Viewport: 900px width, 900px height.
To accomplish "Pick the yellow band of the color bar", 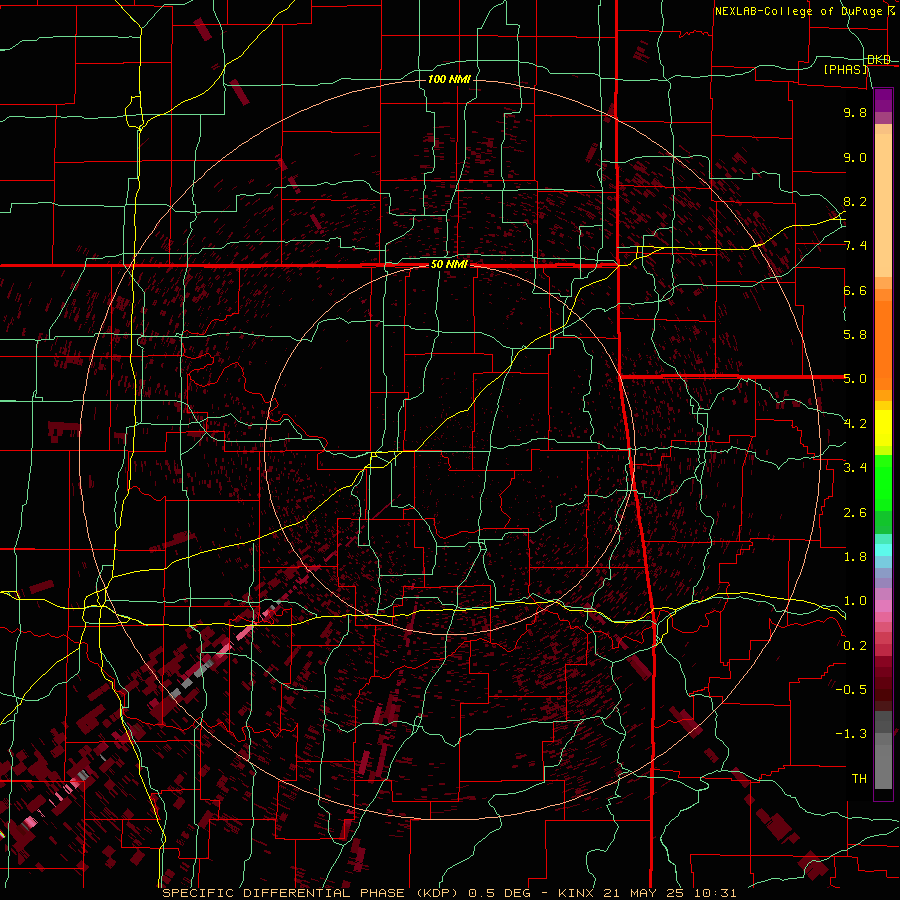I will click(883, 428).
